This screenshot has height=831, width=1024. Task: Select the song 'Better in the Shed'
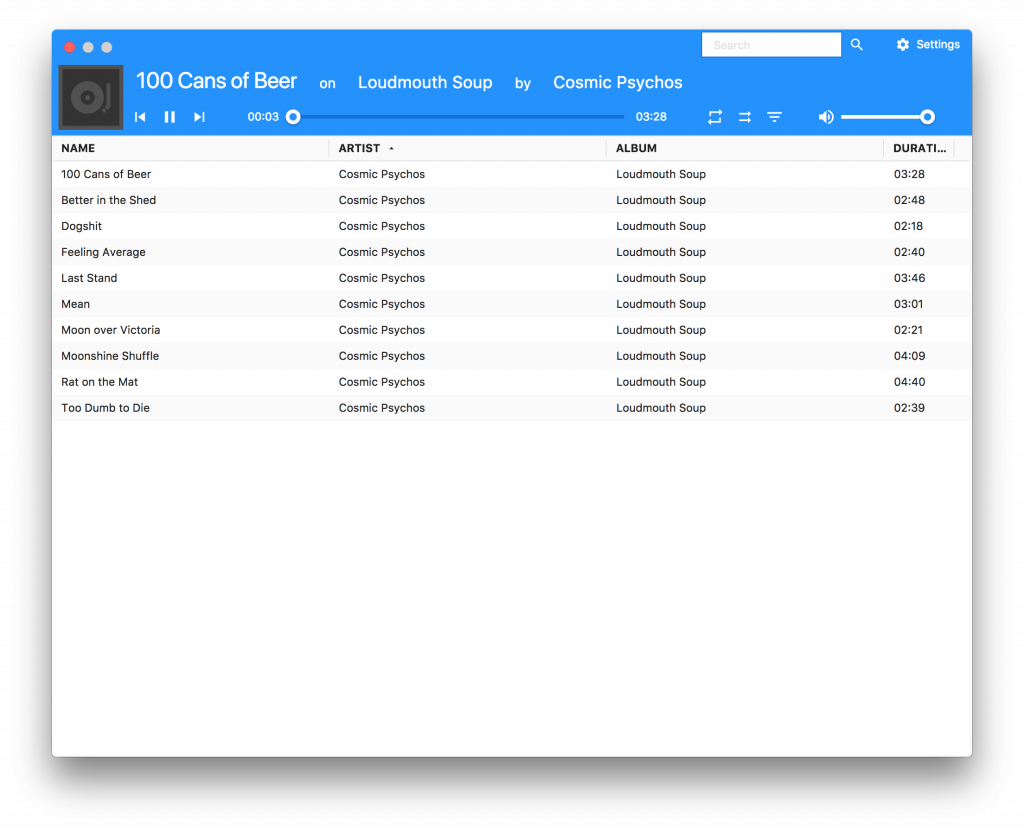click(108, 201)
